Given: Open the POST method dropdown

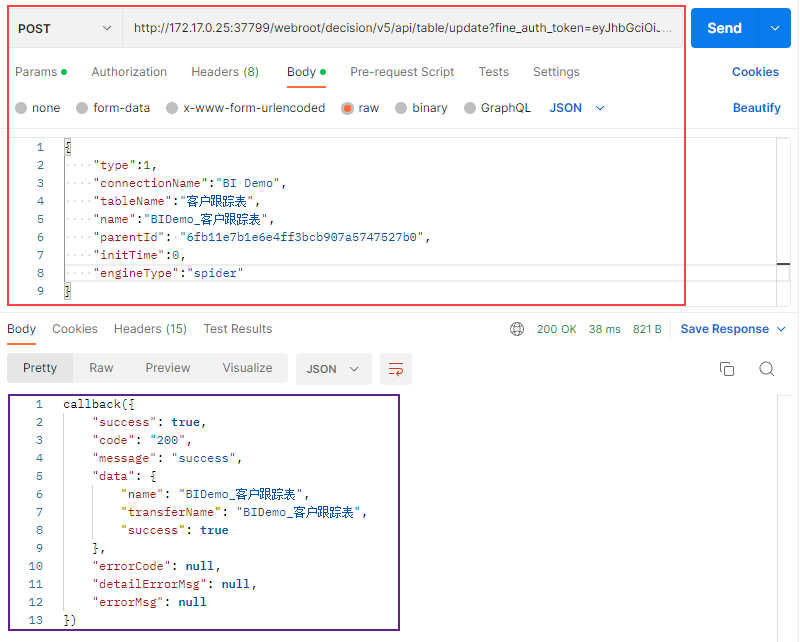Looking at the screenshot, I should coord(65,29).
